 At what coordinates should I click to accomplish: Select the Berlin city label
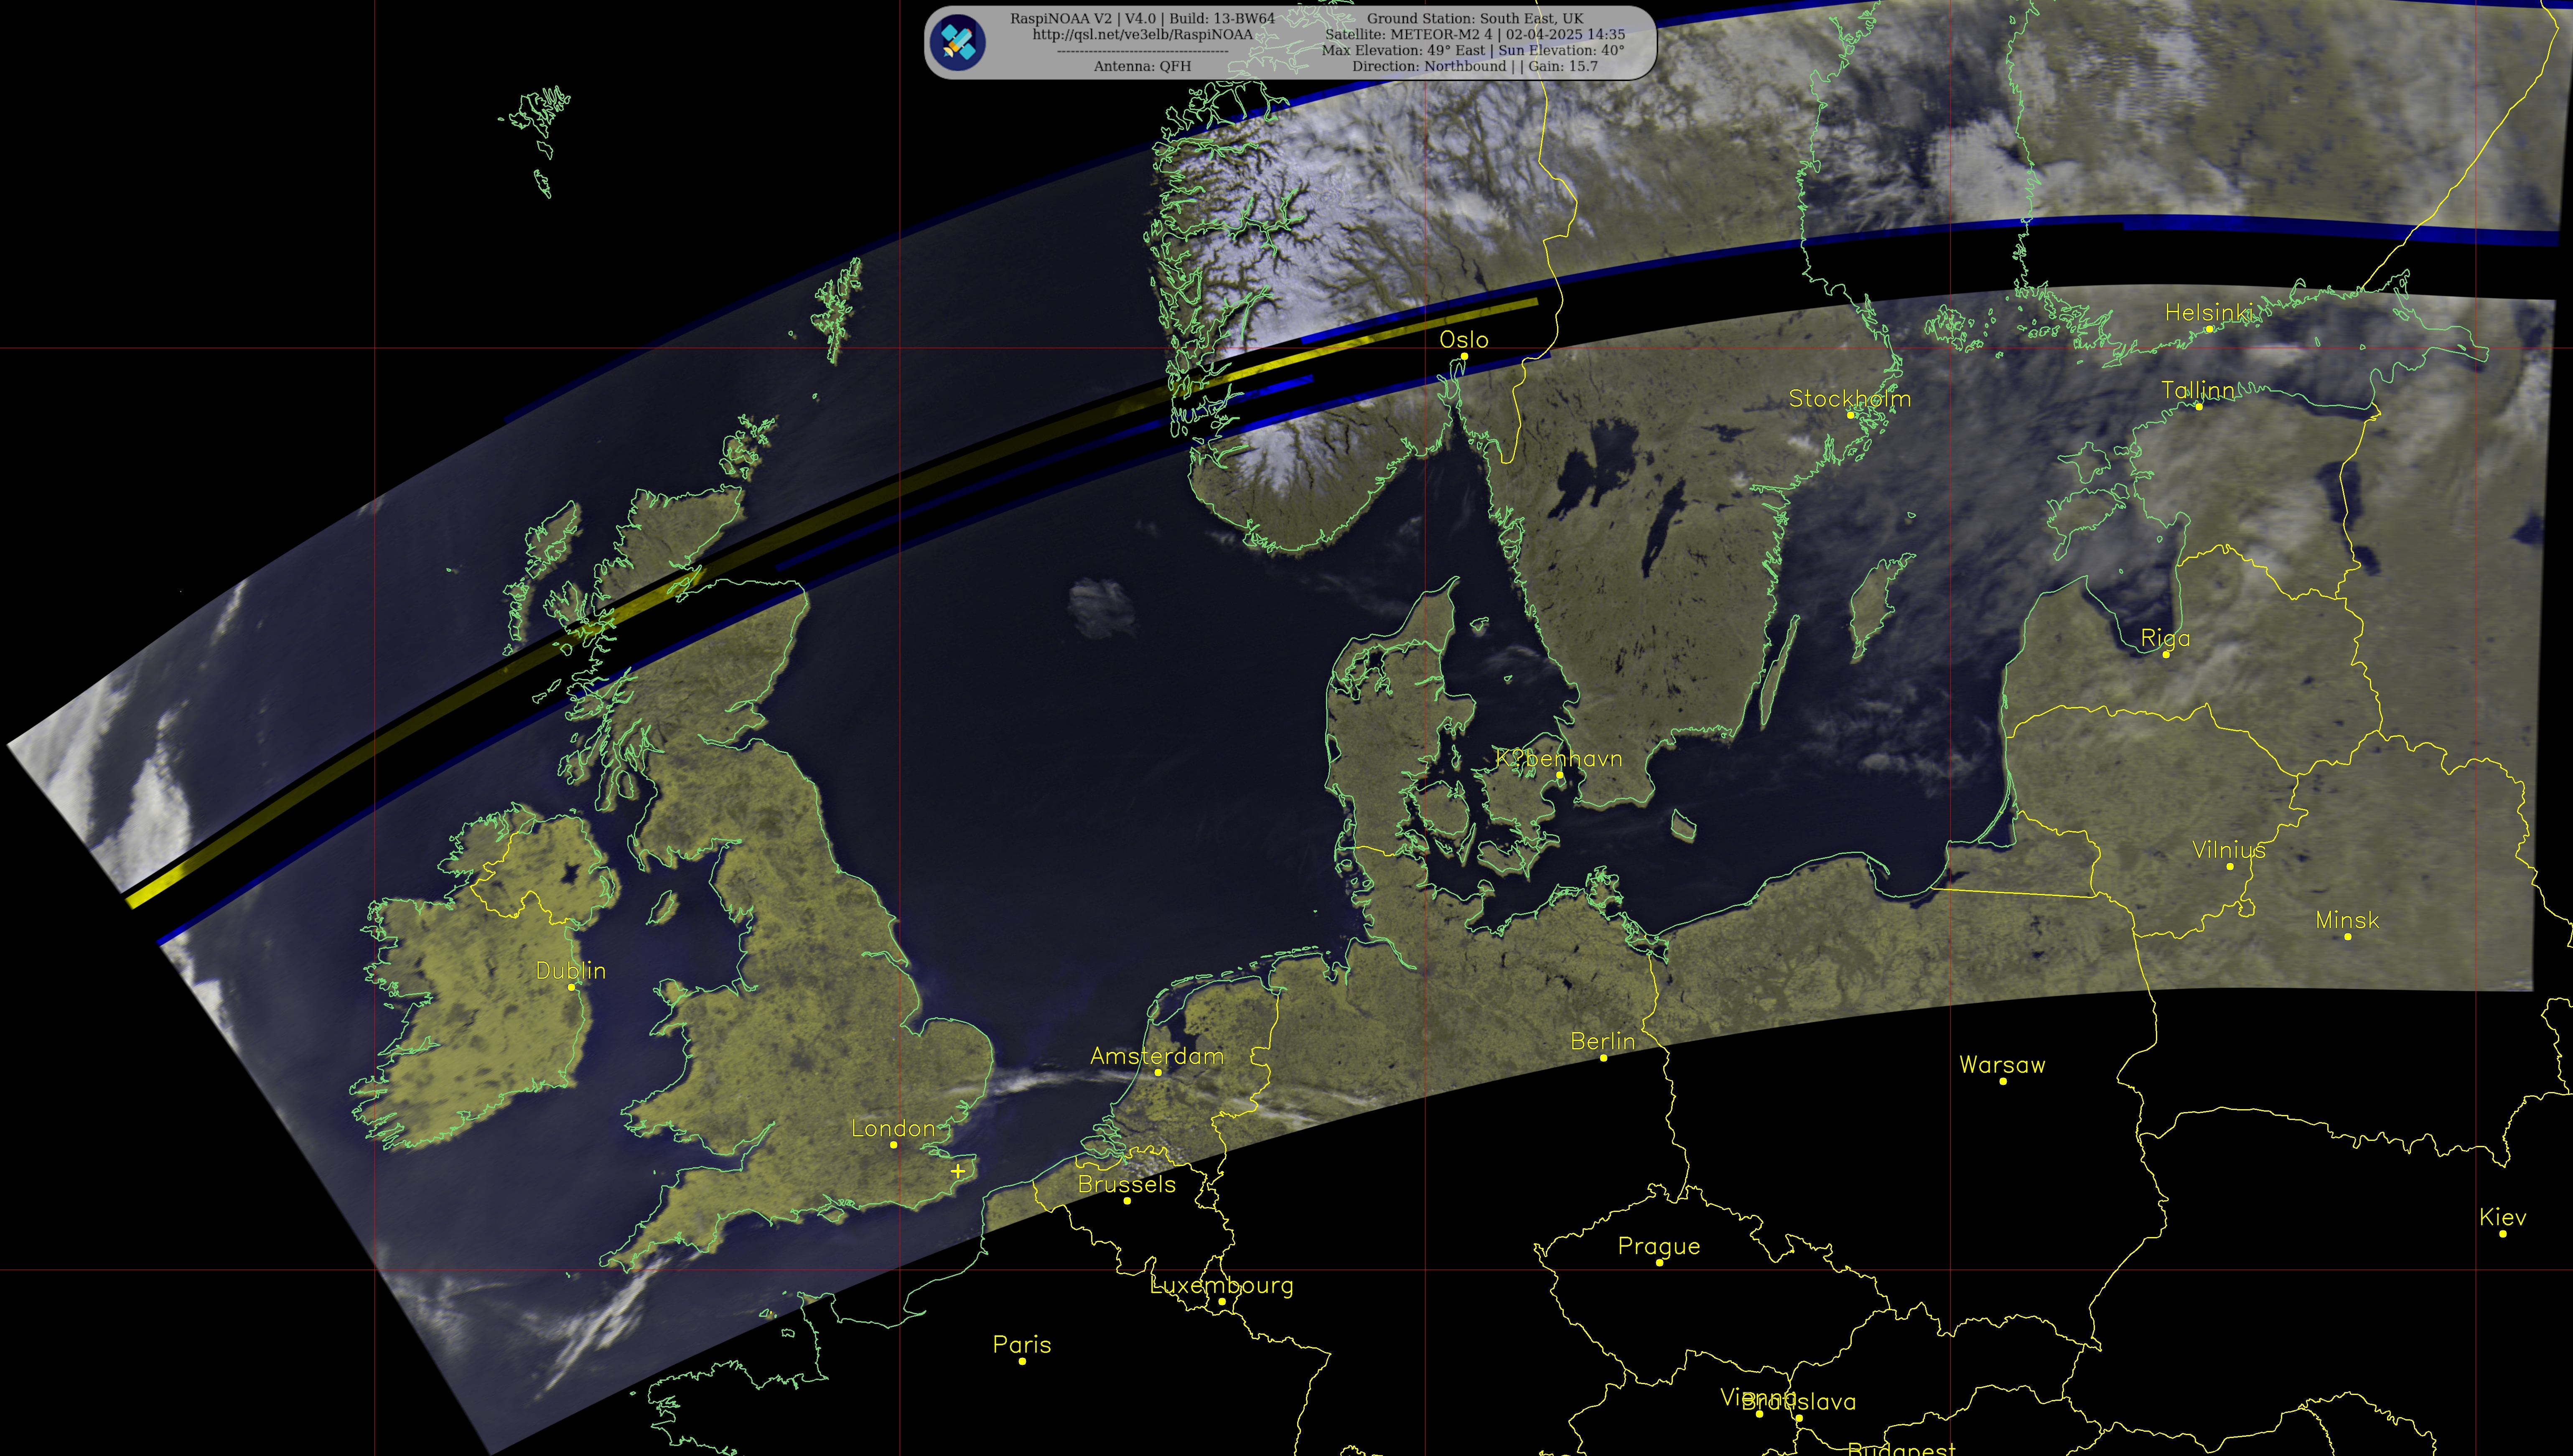(x=1603, y=1041)
